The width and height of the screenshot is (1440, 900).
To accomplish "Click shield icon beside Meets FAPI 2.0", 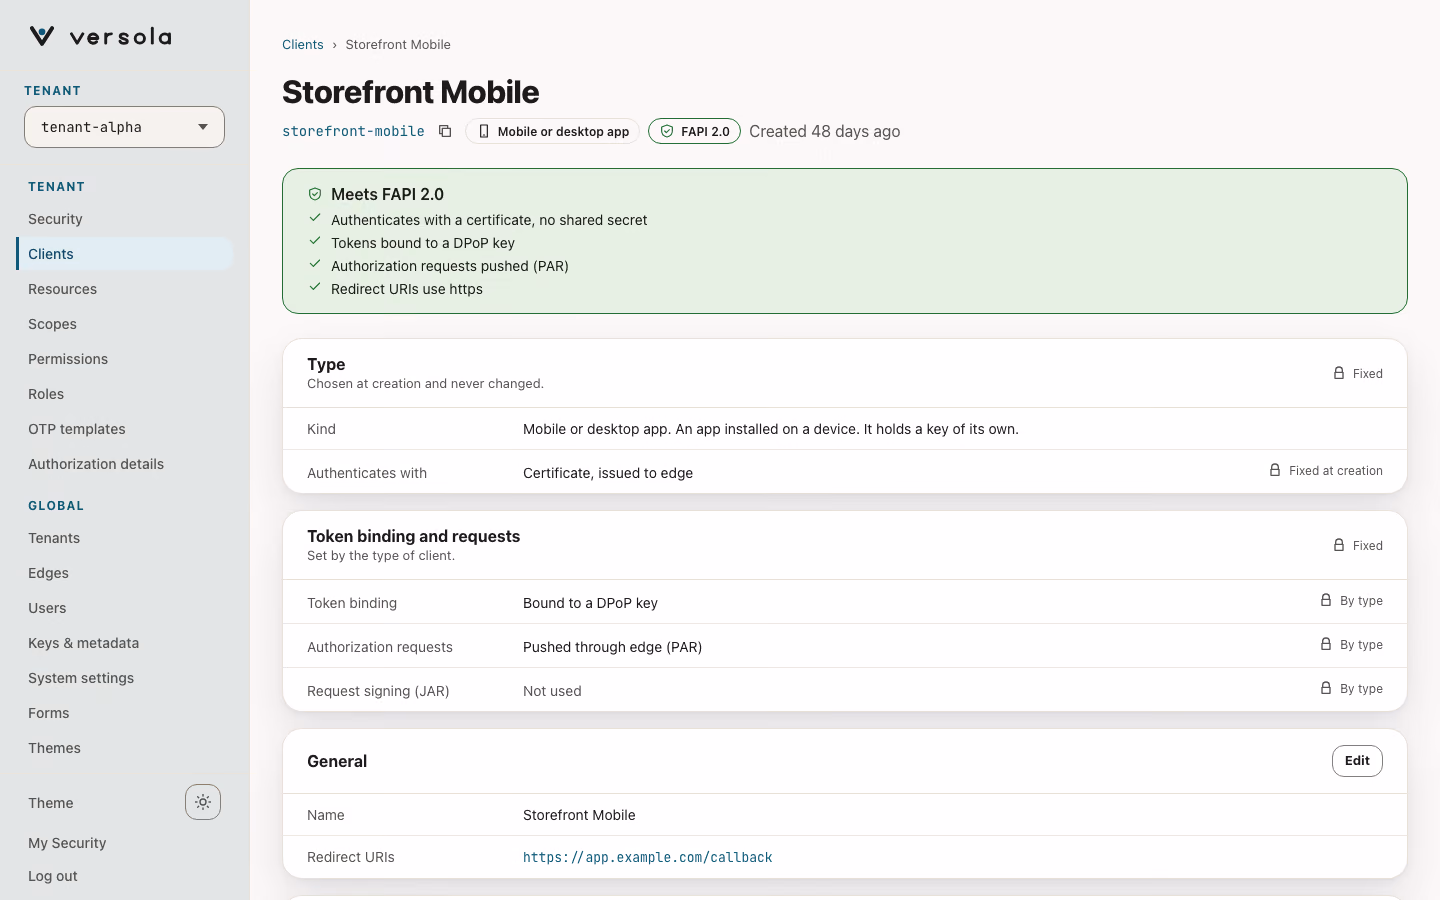I will (315, 194).
